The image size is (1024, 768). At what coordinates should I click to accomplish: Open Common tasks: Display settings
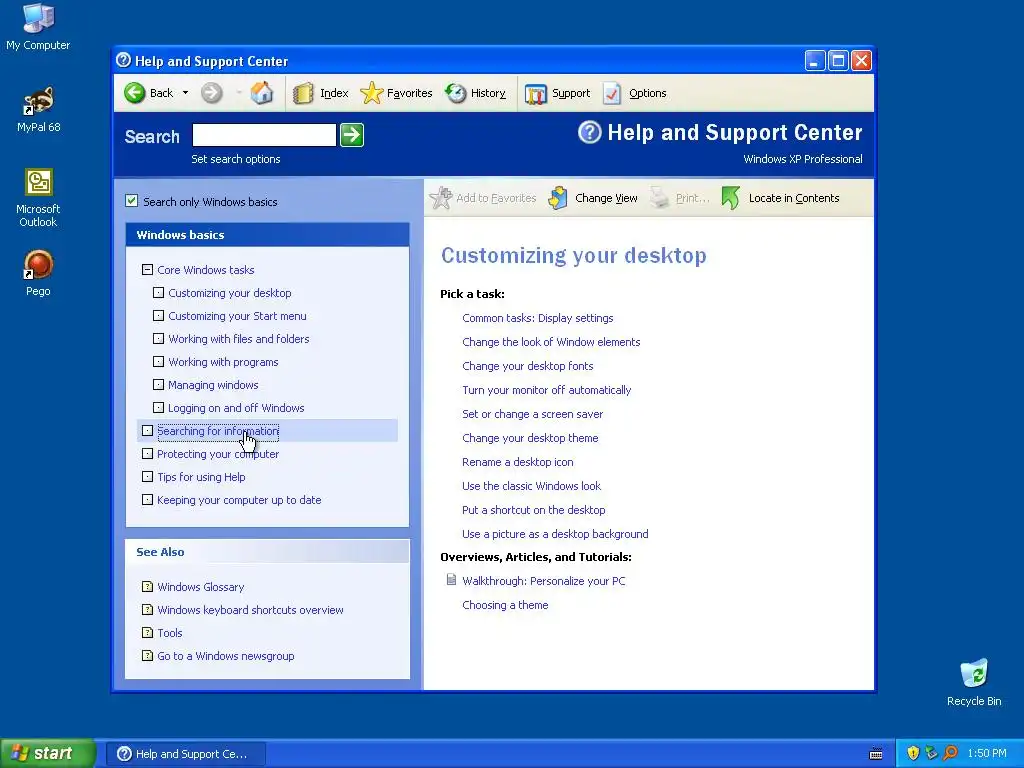[x=537, y=318]
